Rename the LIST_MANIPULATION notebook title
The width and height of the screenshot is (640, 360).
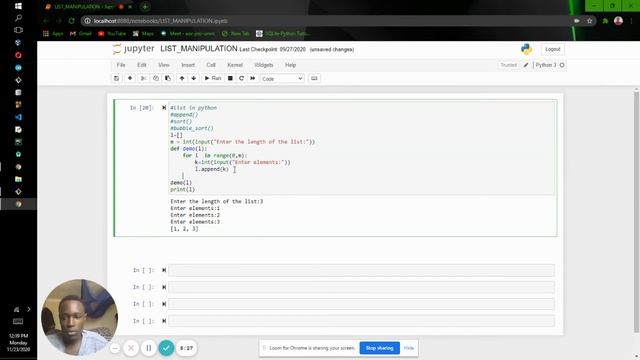point(199,49)
